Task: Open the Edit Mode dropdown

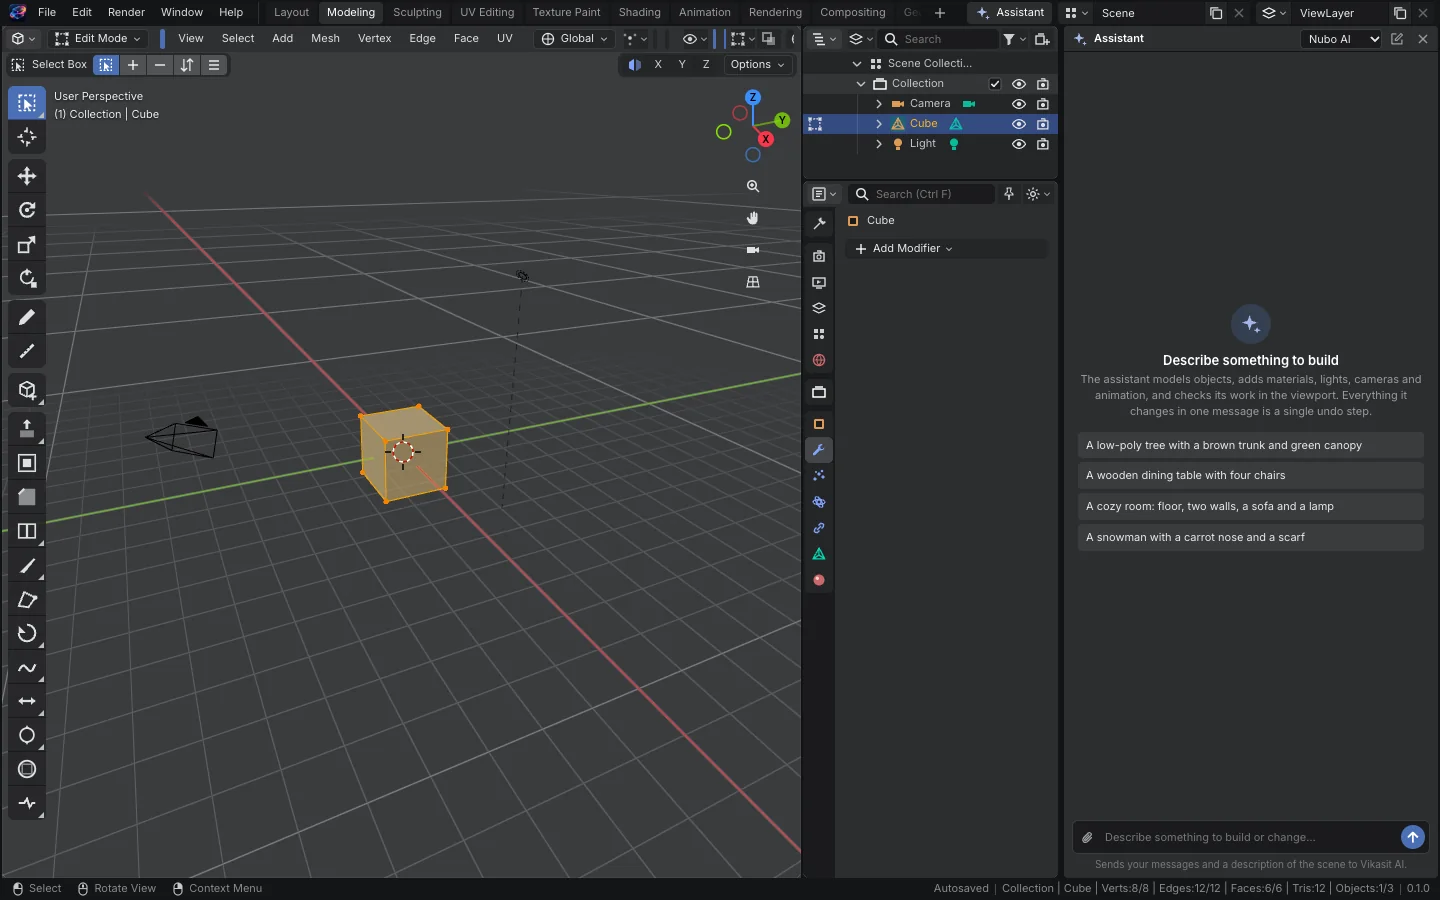Action: [98, 39]
